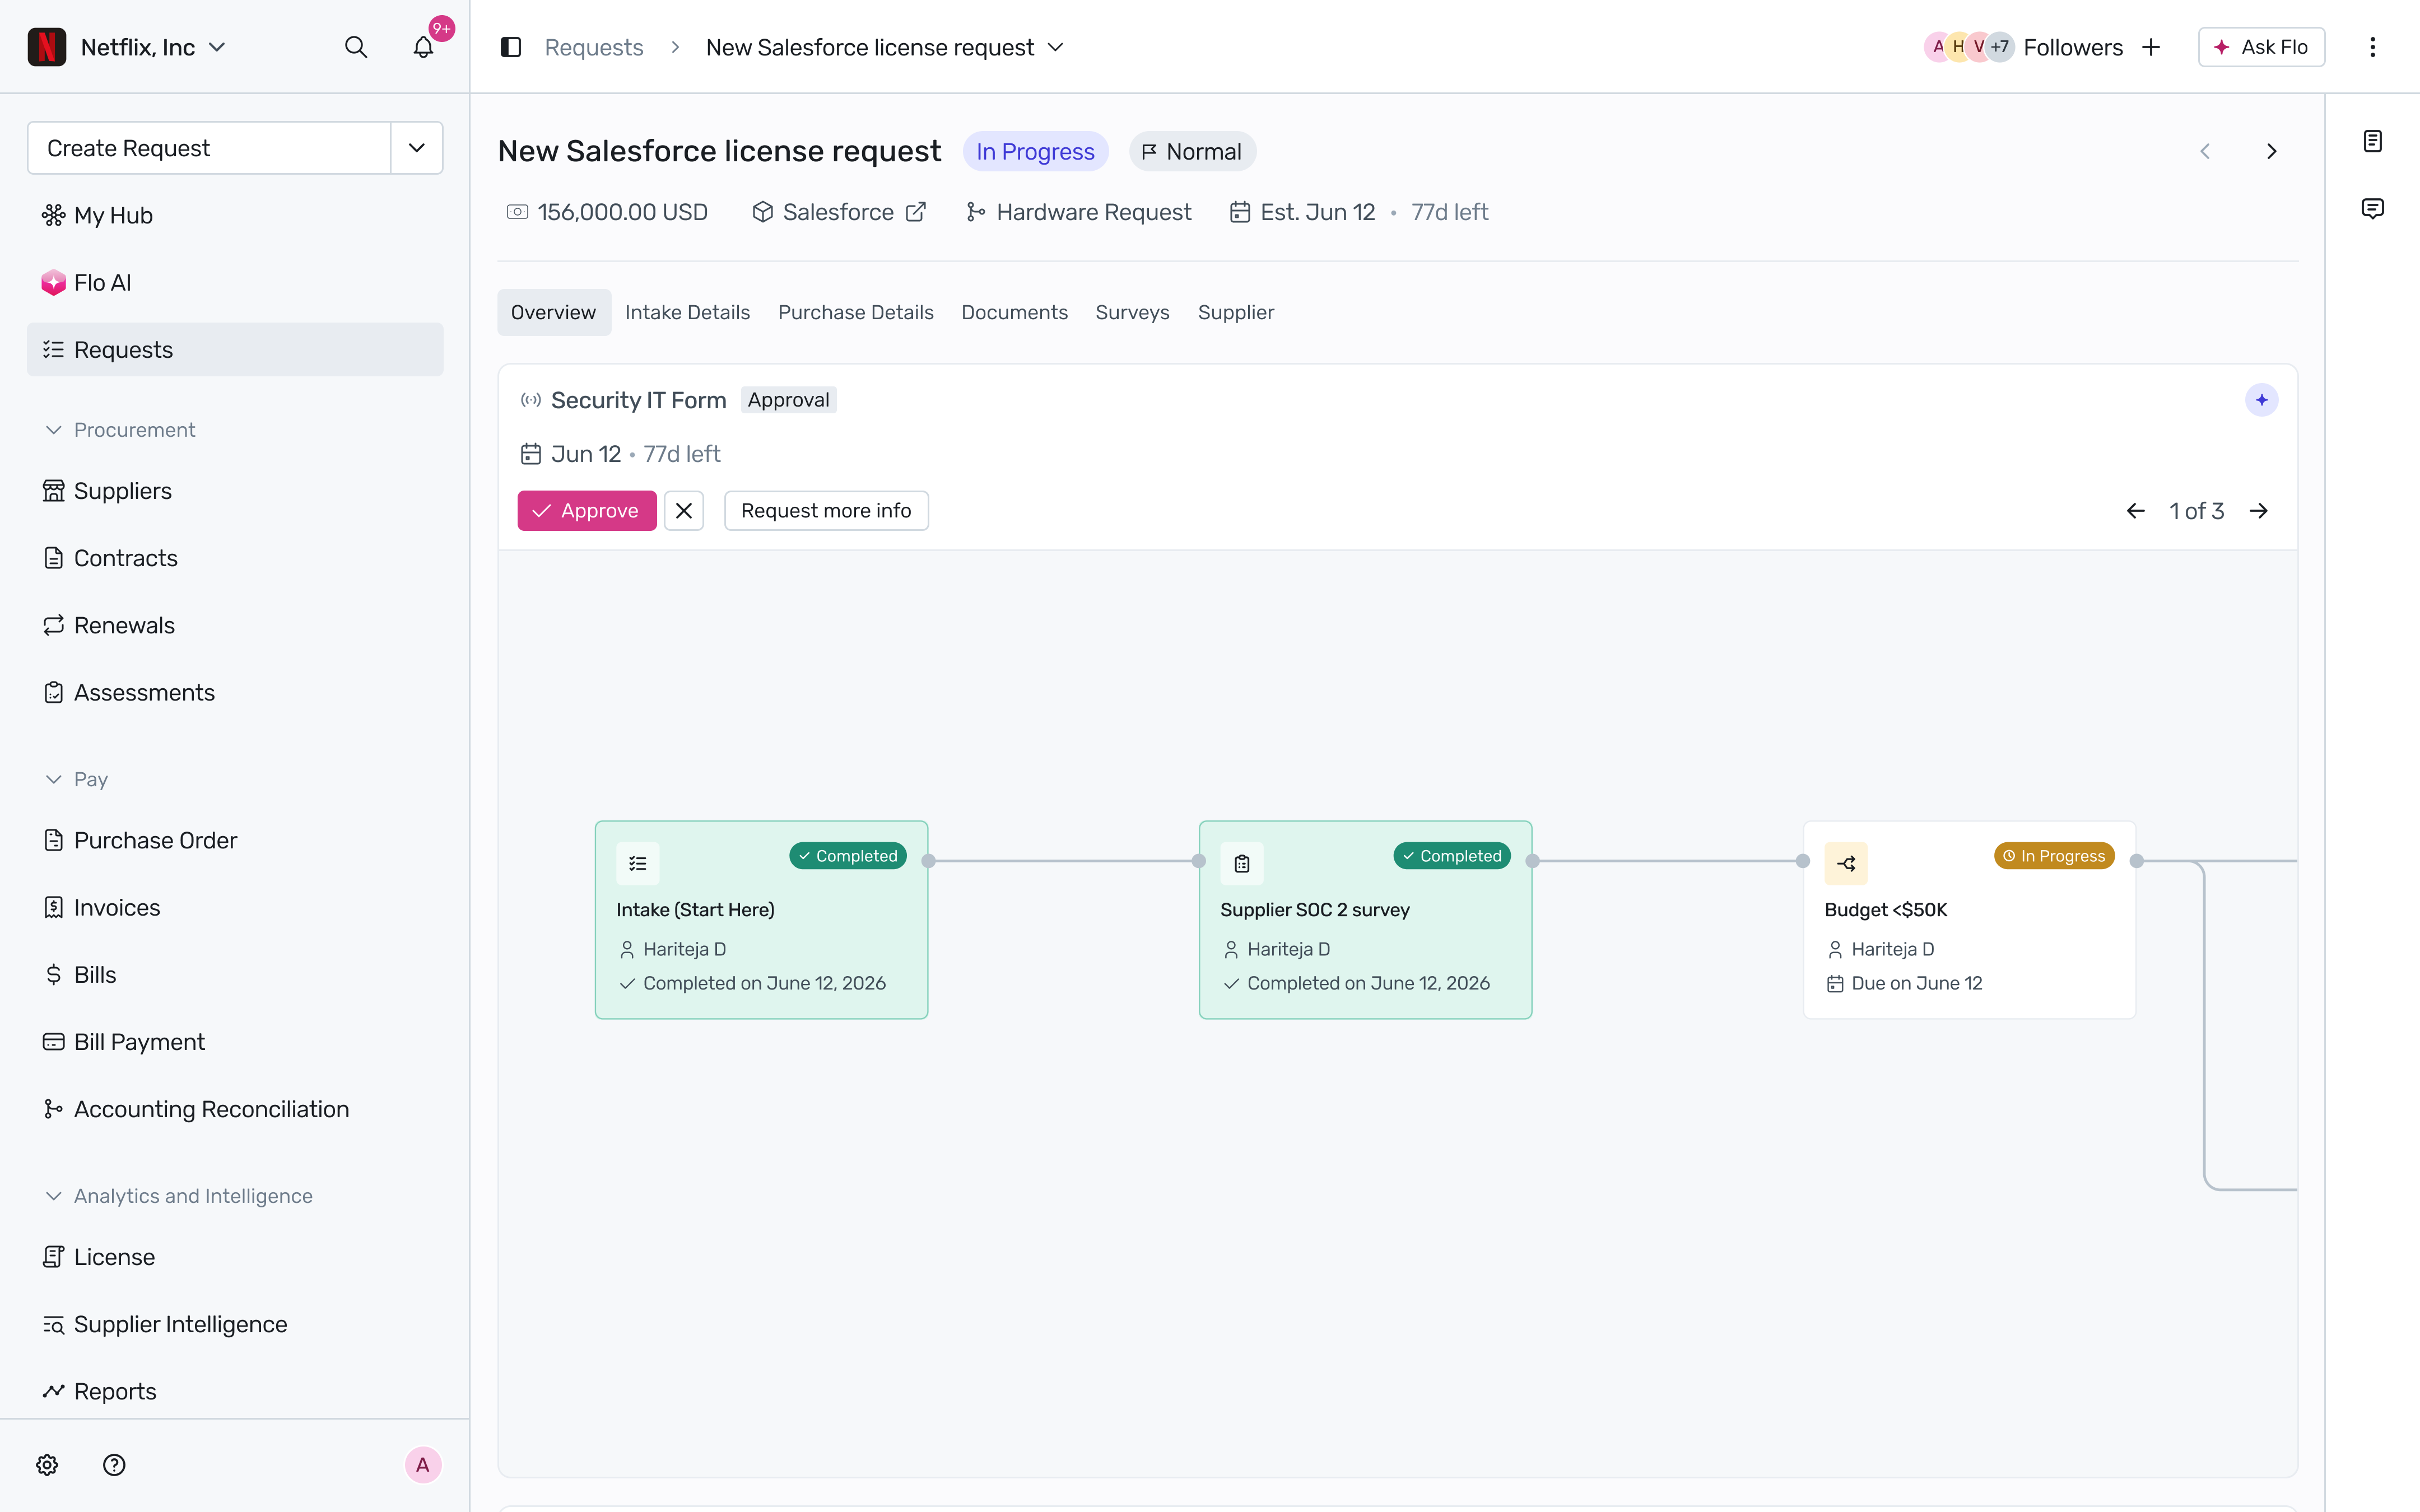
Task: Click the Budget <$50K branch icon
Action: click(x=1846, y=864)
